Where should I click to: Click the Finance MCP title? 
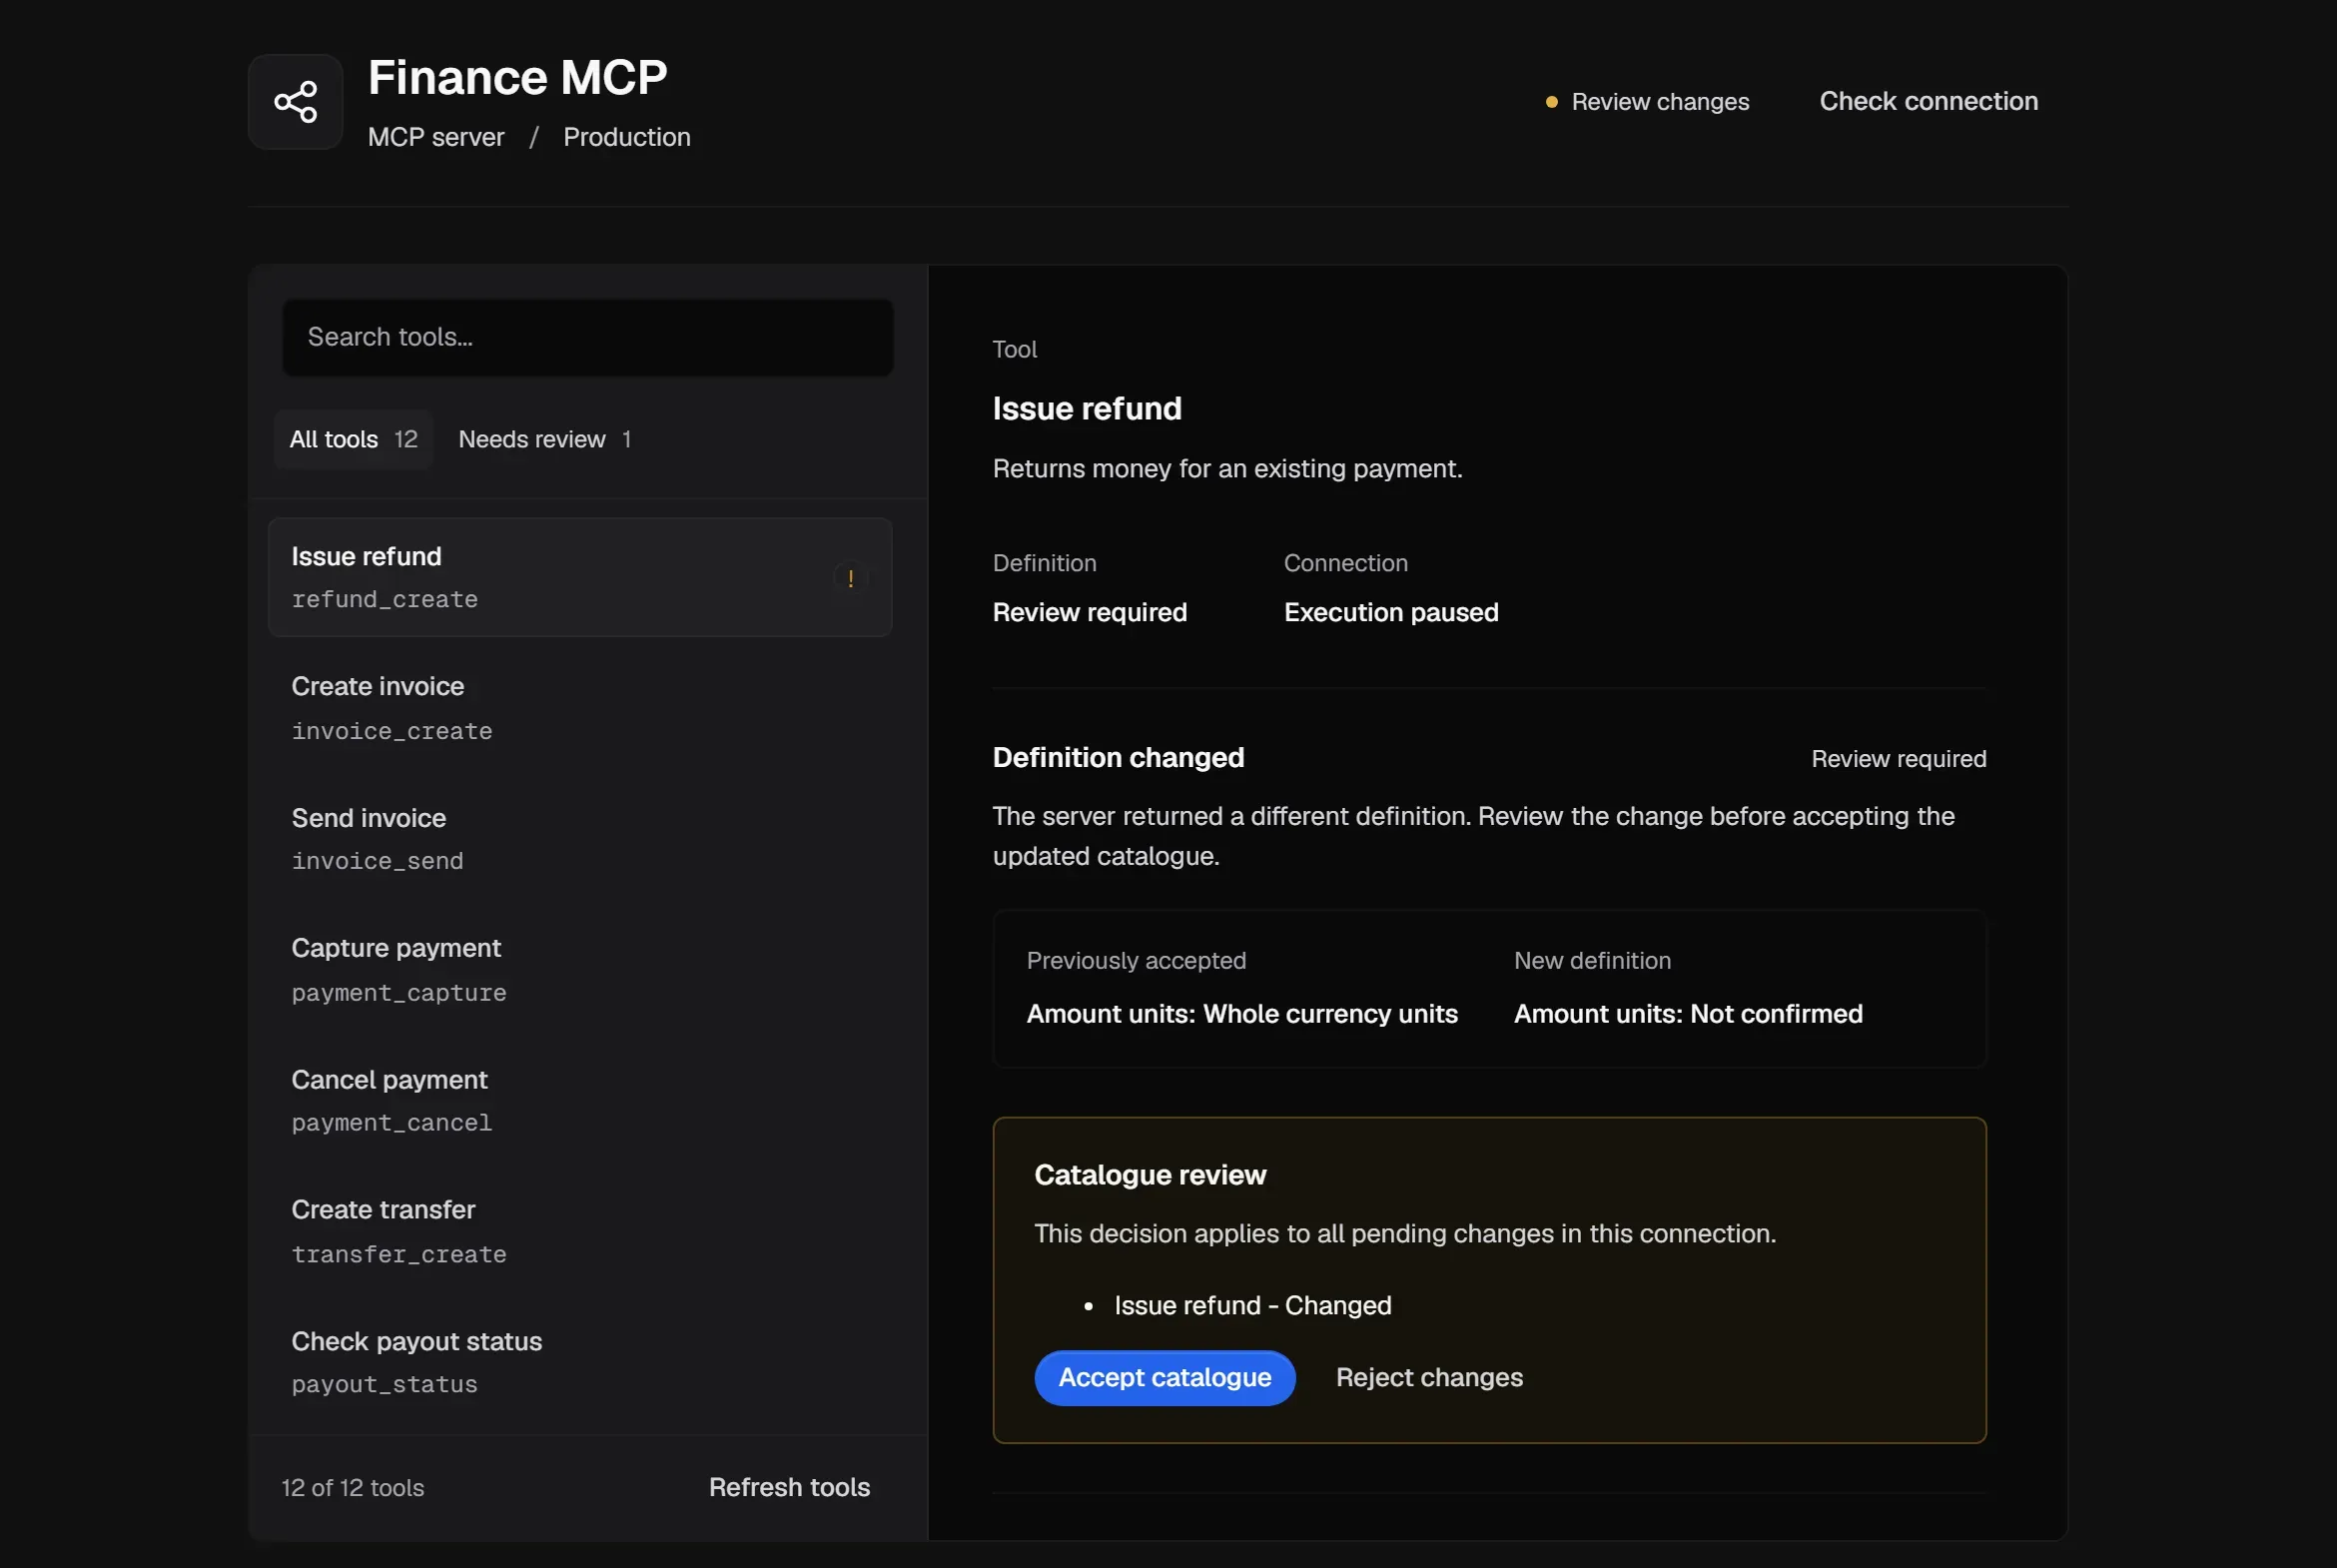(x=517, y=77)
